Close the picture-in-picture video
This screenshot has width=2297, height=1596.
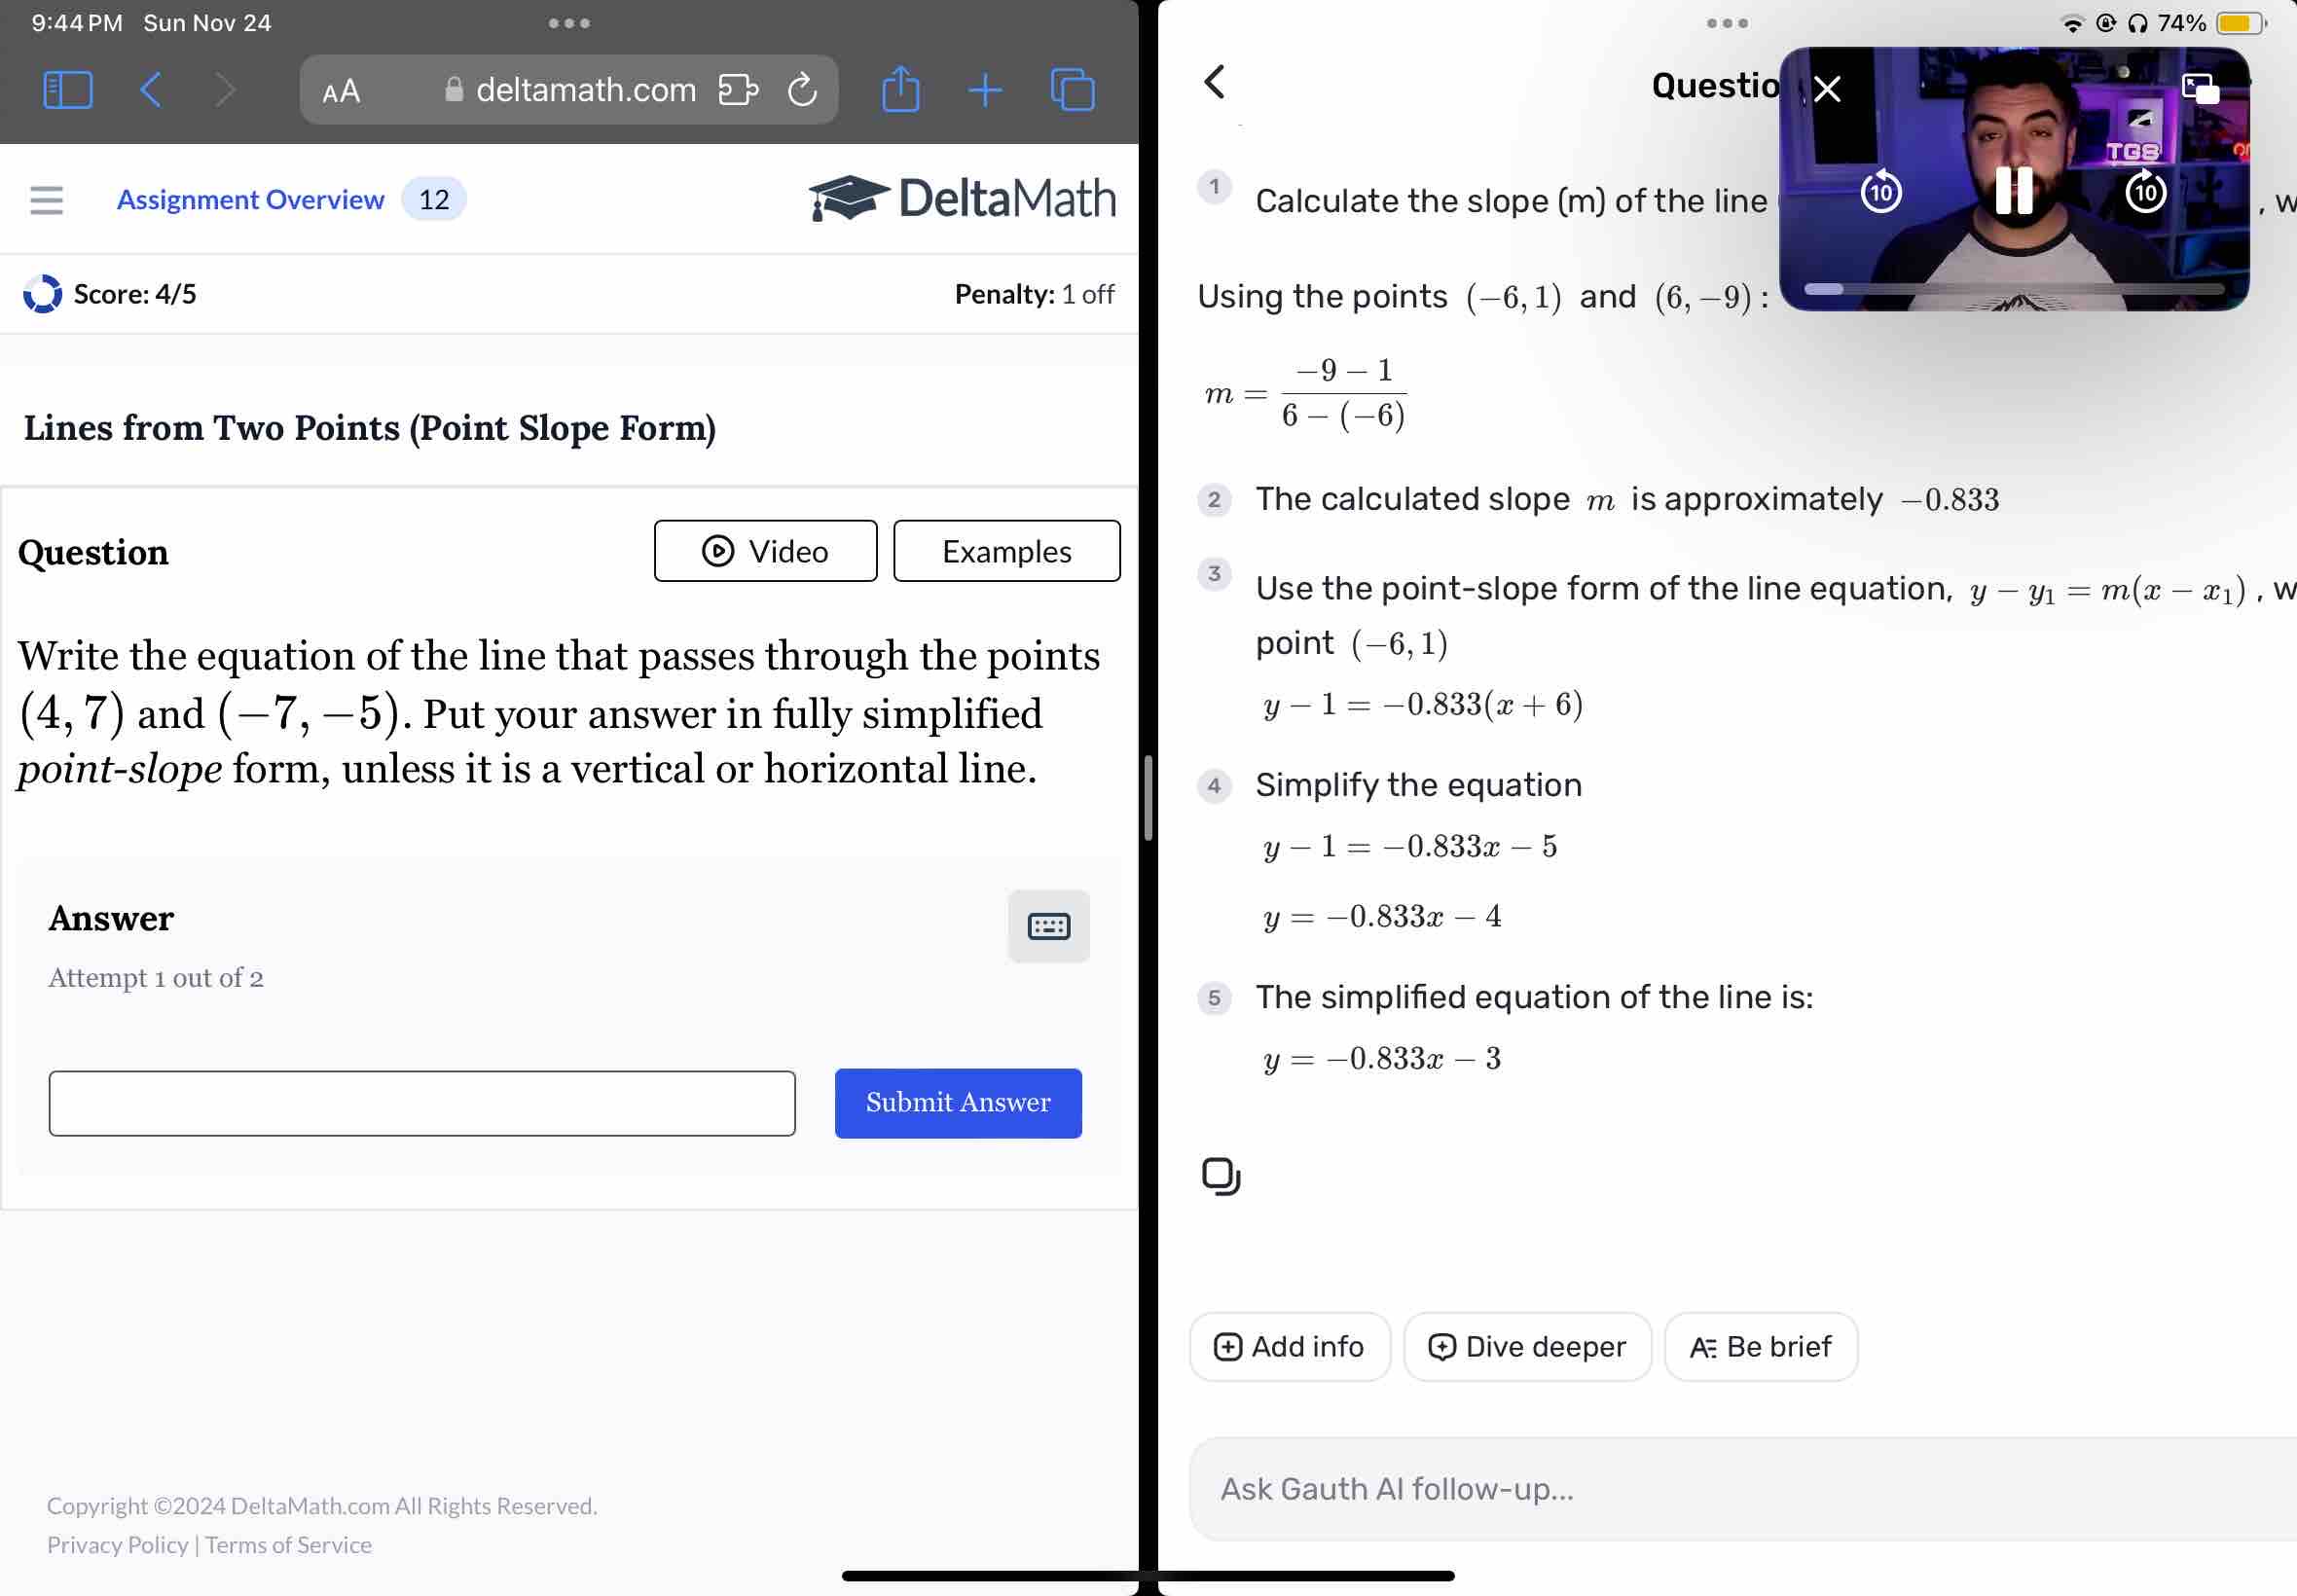tap(1827, 89)
